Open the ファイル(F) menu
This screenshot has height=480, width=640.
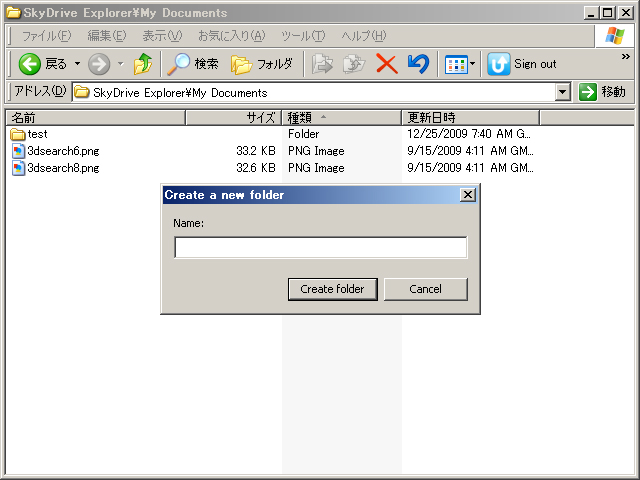pos(46,36)
